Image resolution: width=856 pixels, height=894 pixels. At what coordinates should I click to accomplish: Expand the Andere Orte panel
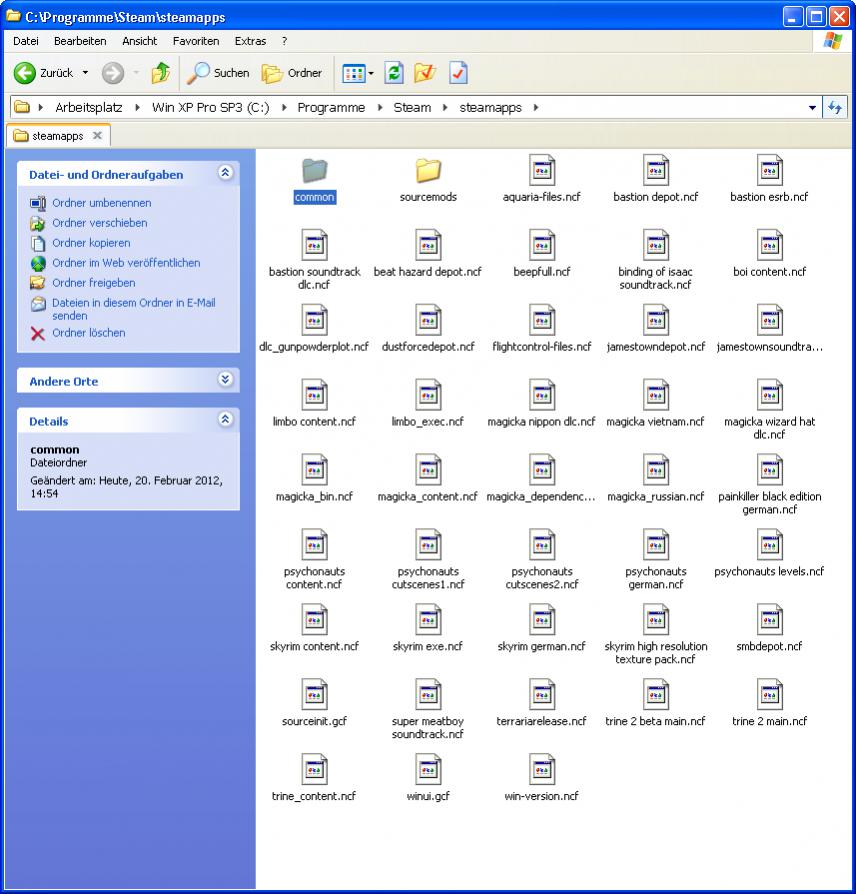(x=225, y=379)
